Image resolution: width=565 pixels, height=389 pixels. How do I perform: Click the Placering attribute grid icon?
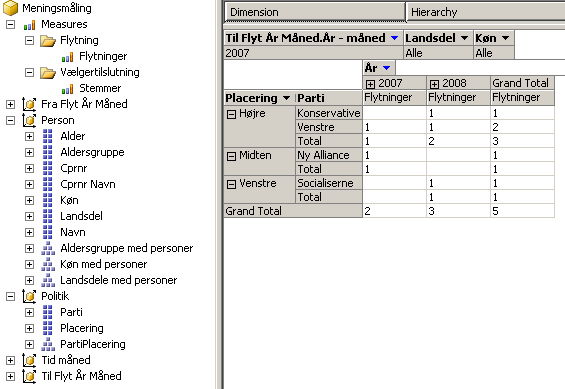(x=48, y=328)
